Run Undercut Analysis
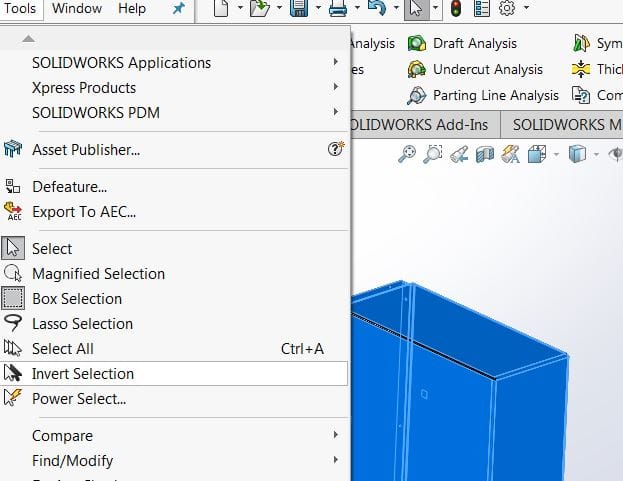This screenshot has width=623, height=481. [487, 69]
